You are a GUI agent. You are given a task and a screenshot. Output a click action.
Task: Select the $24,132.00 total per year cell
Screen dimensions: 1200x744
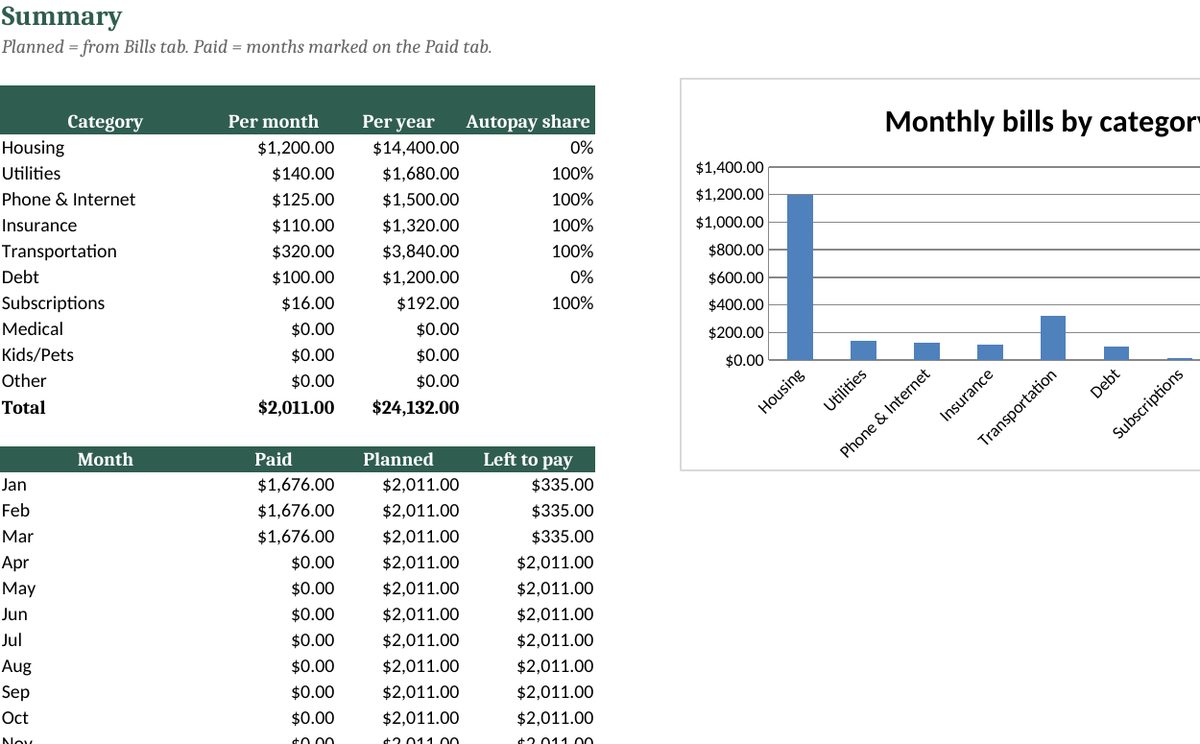[x=416, y=408]
